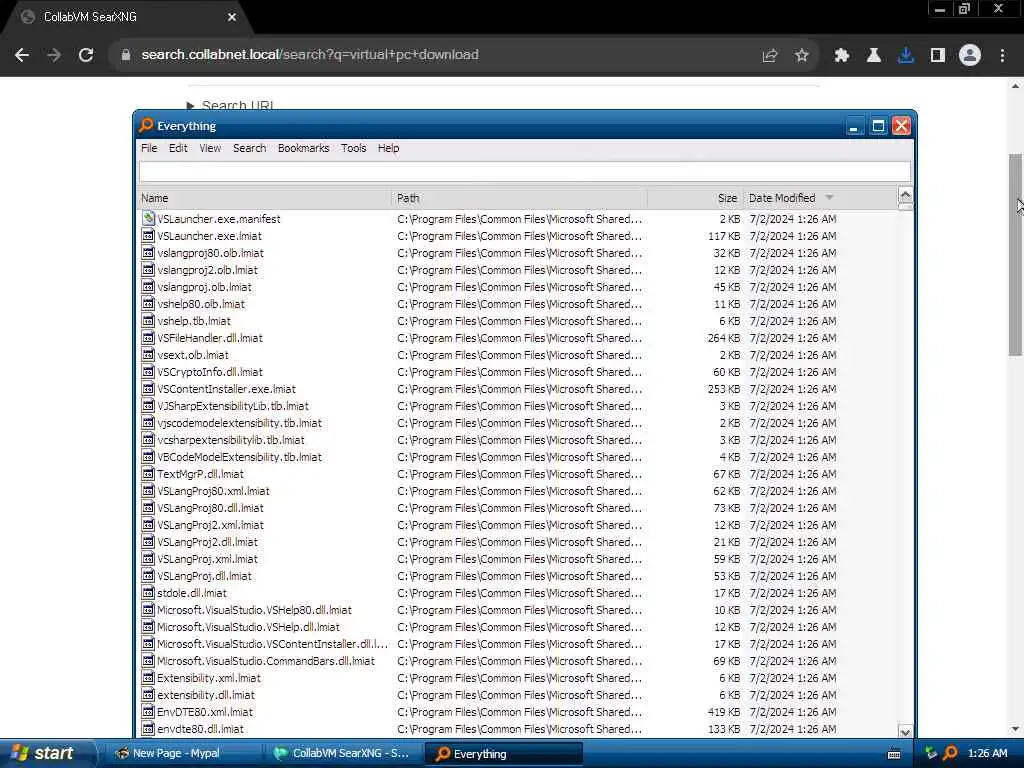Click the Everything tray icon in system tray
Image resolution: width=1024 pixels, height=768 pixels.
(x=951, y=753)
